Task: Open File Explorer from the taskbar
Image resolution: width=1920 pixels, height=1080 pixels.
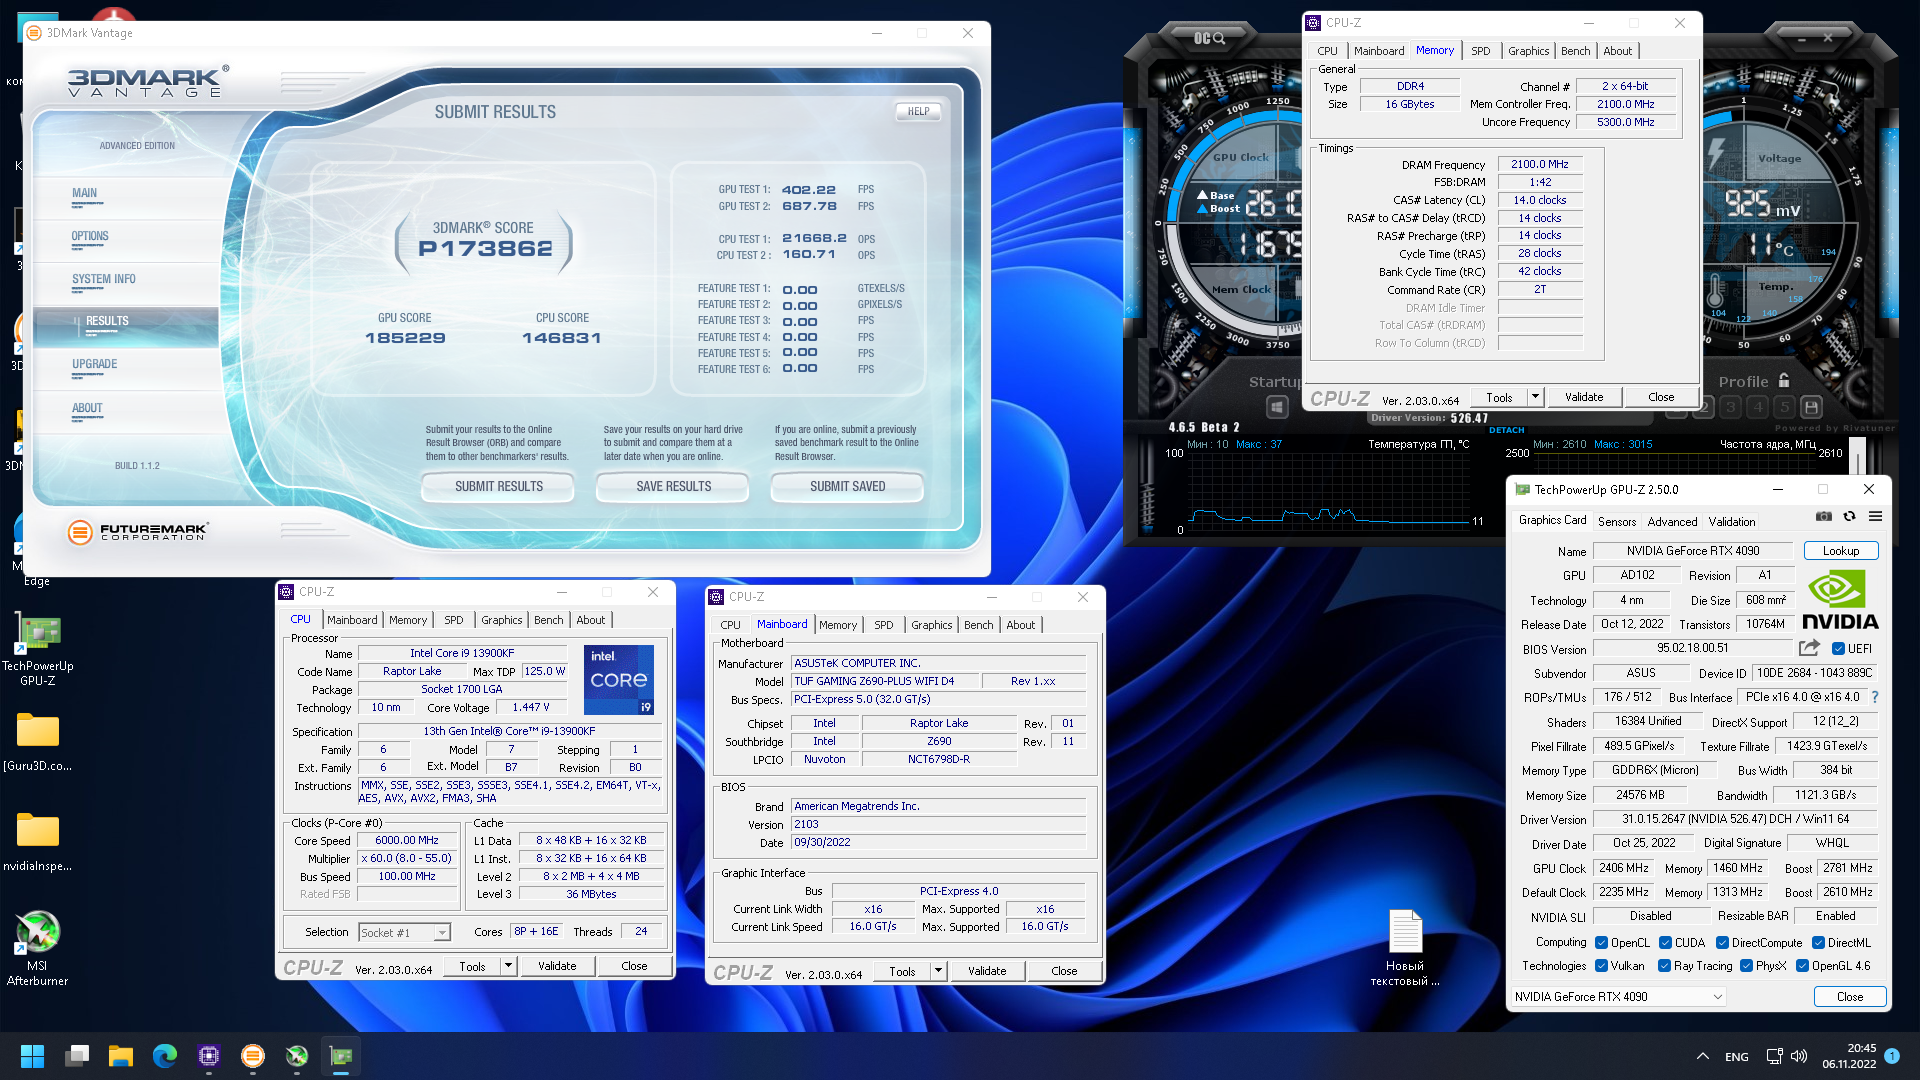Action: pos(121,1056)
